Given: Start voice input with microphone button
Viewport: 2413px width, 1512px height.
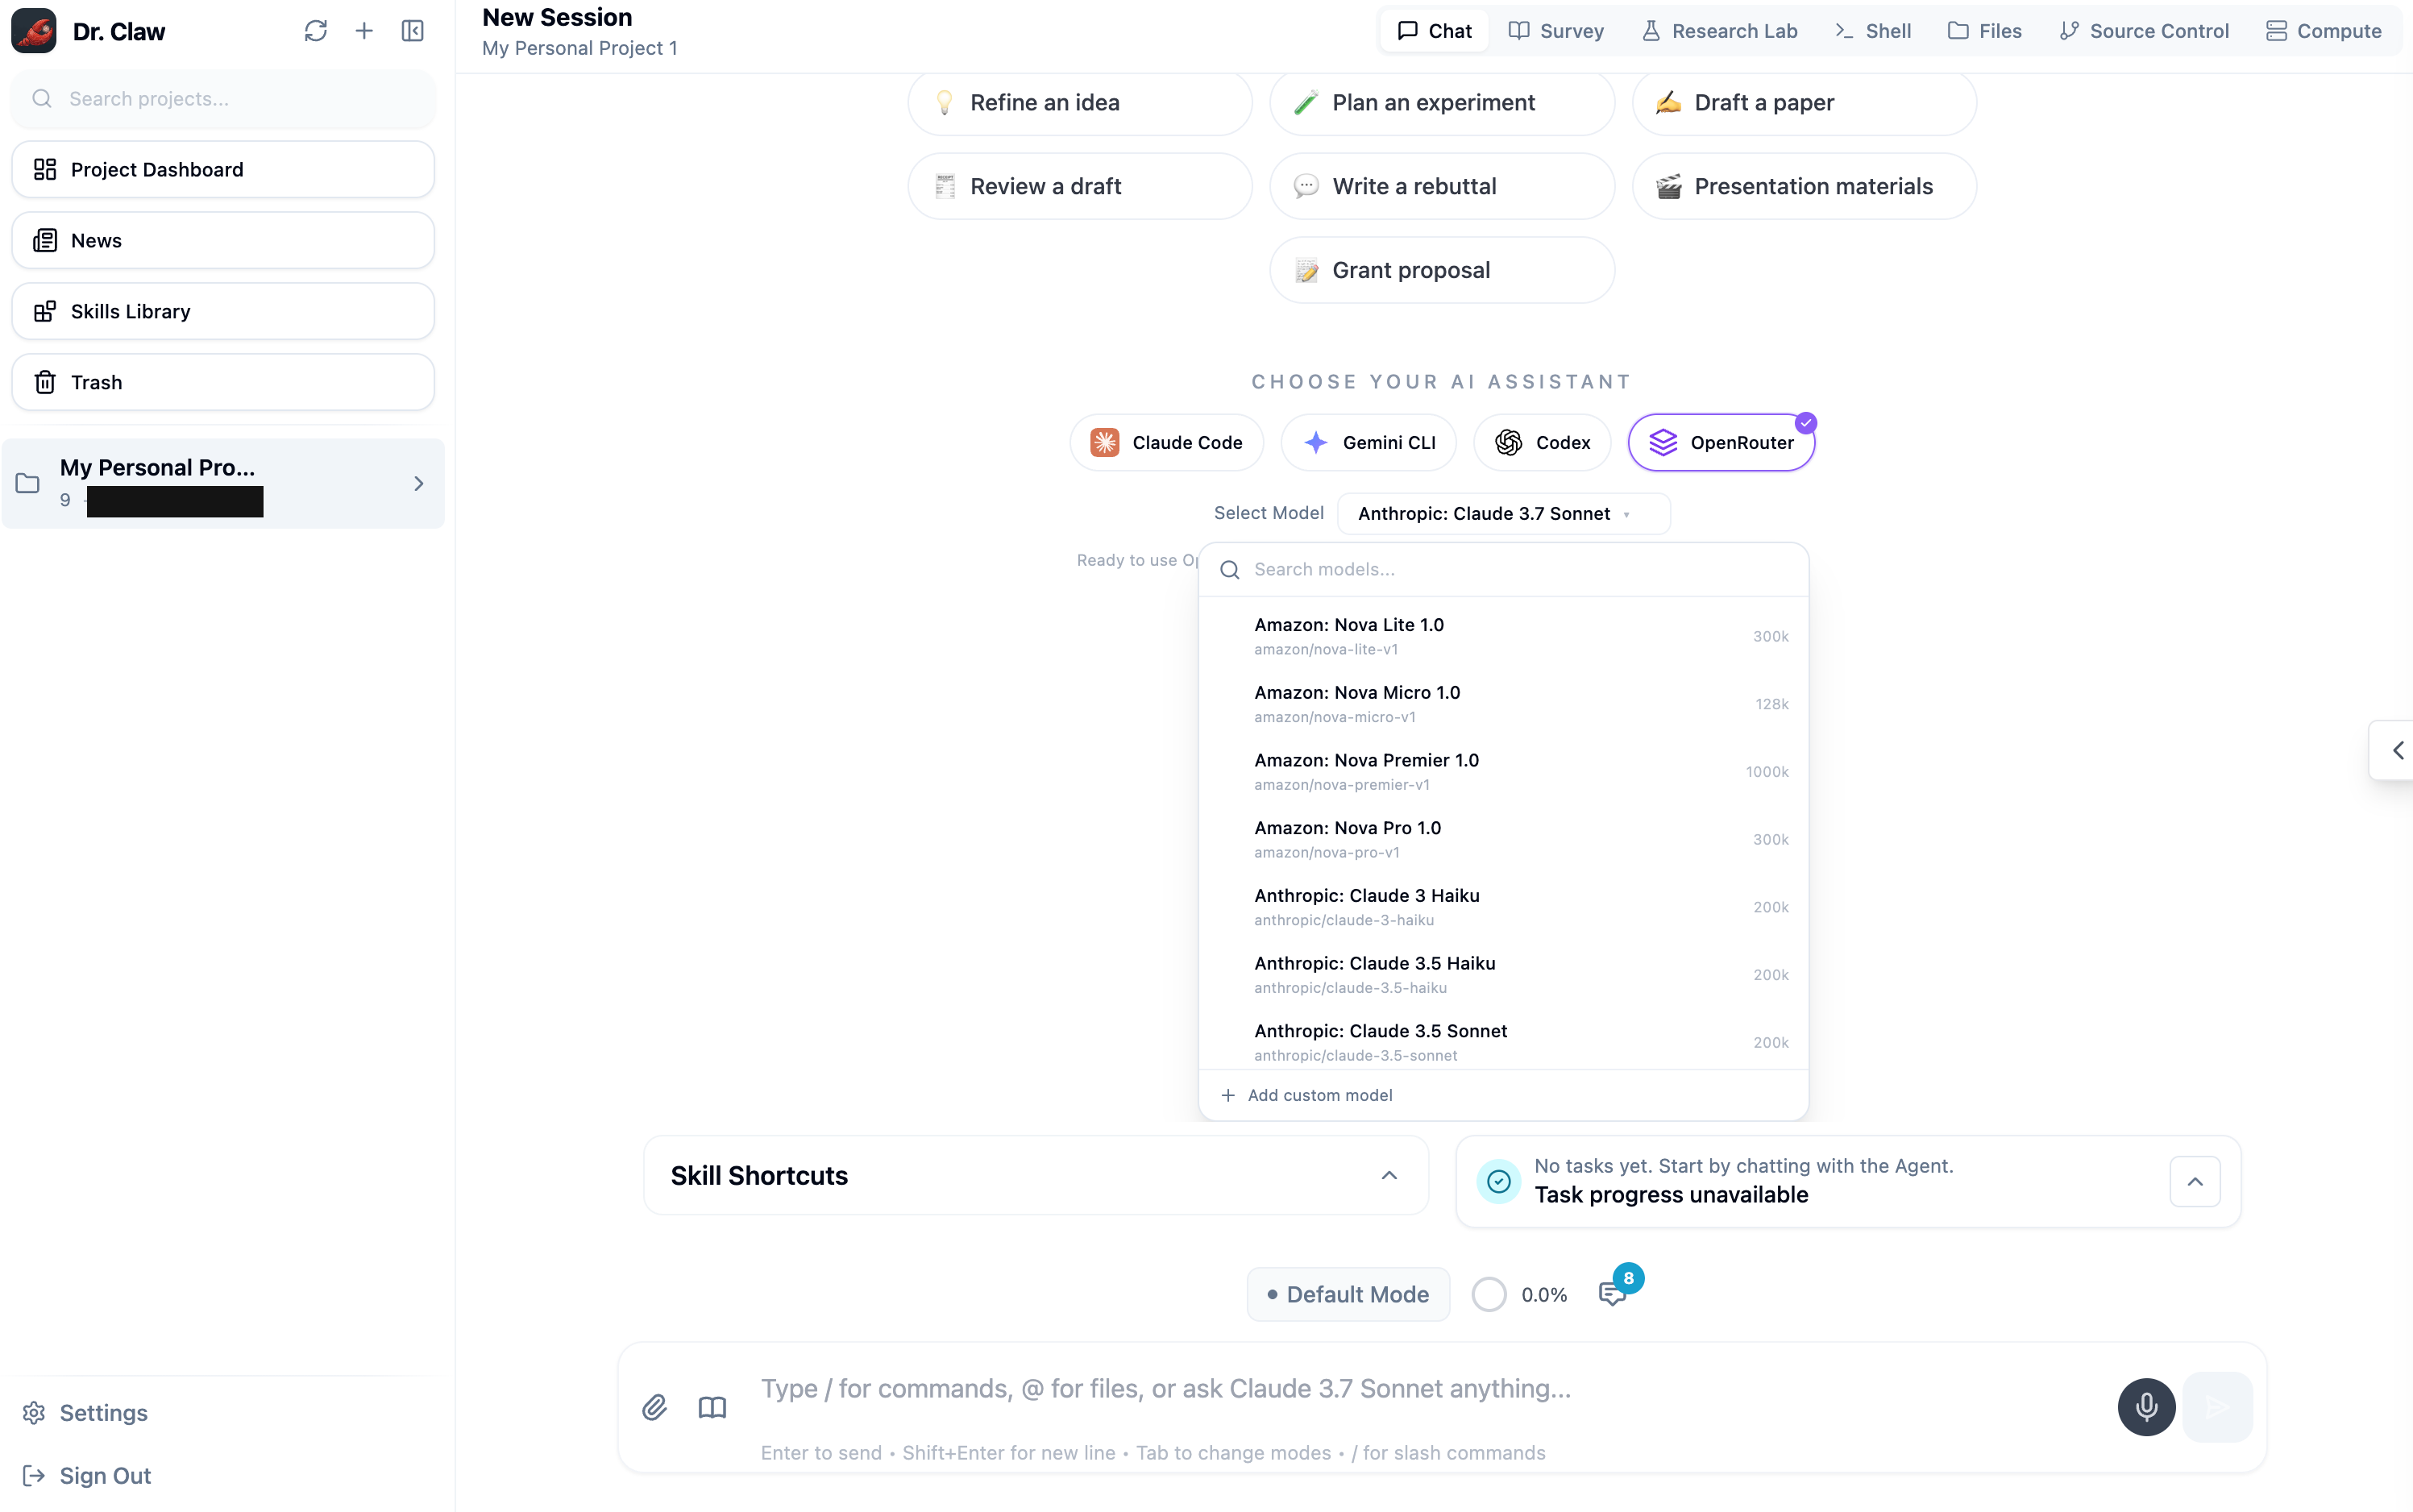Looking at the screenshot, I should pos(2146,1407).
